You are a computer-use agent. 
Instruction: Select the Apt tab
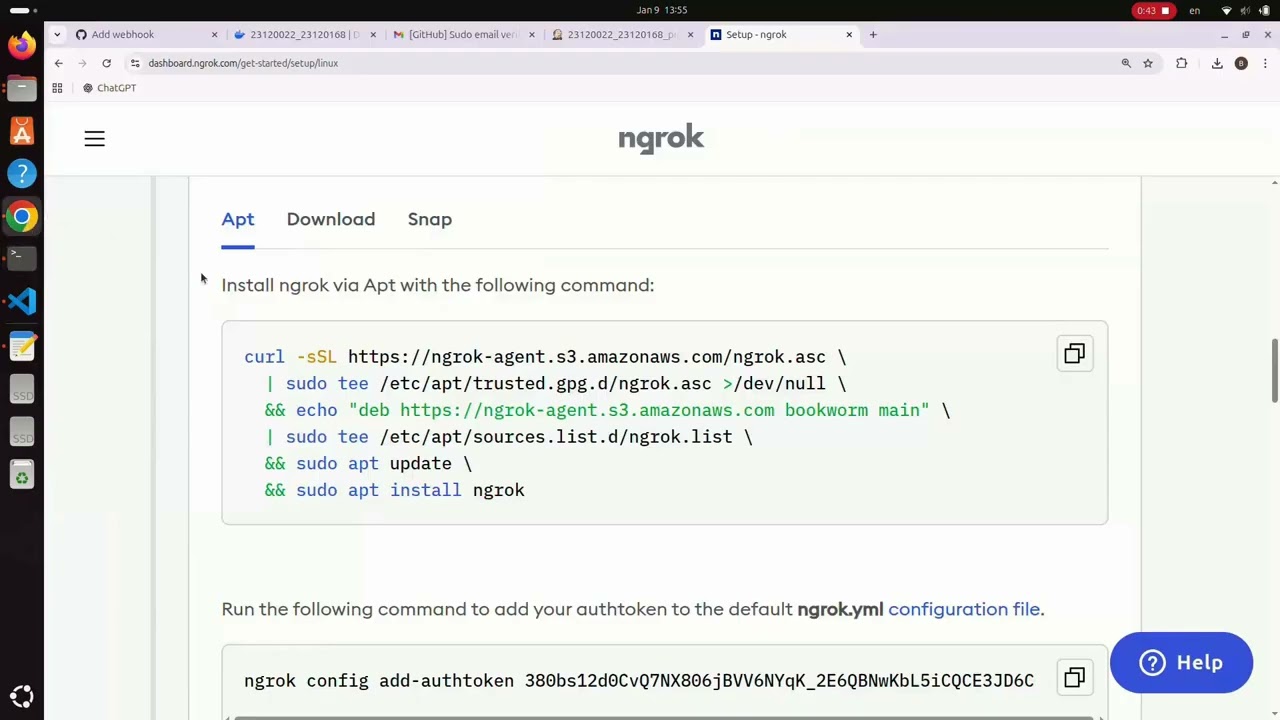238,219
